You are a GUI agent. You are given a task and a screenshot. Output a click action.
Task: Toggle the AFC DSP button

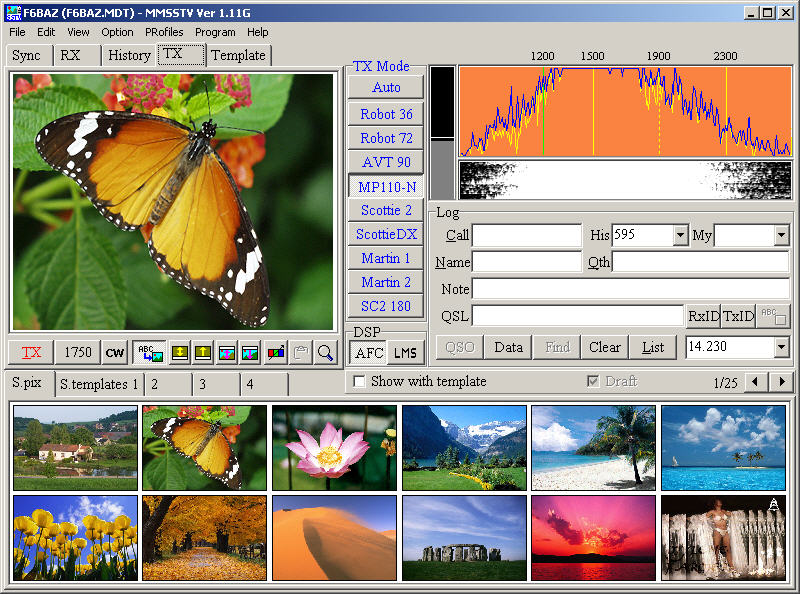click(x=369, y=353)
